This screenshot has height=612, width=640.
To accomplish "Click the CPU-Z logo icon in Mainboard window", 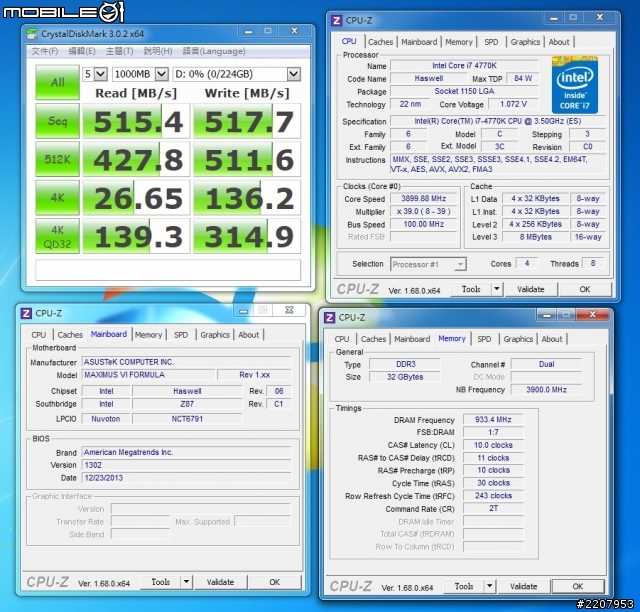I will [26, 313].
